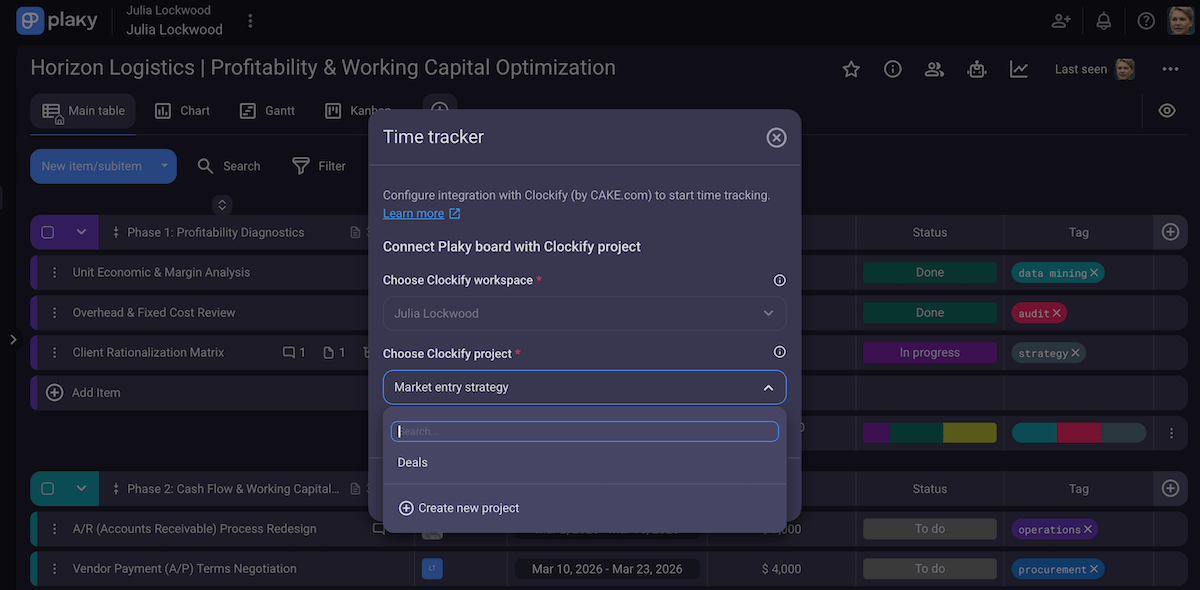Screen dimensions: 1200x590
Task: Click the In progress status cell
Action: coord(929,353)
